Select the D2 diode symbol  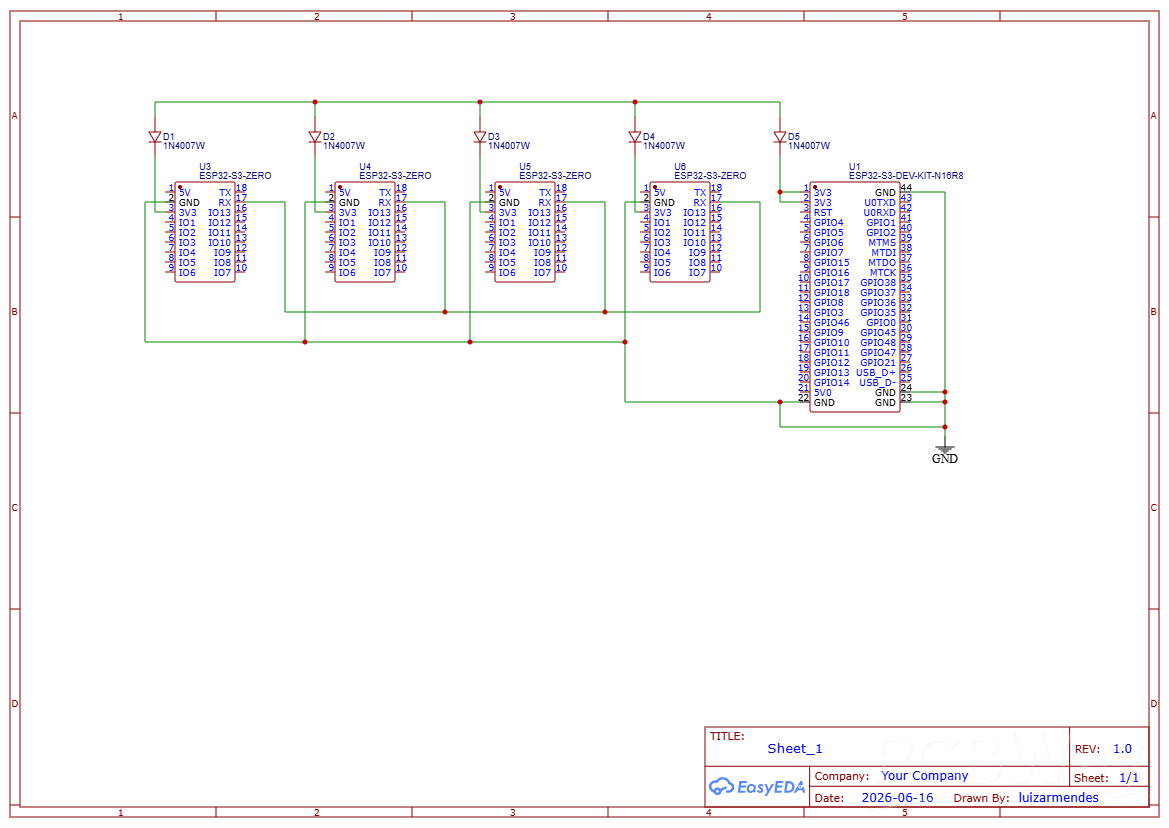315,137
